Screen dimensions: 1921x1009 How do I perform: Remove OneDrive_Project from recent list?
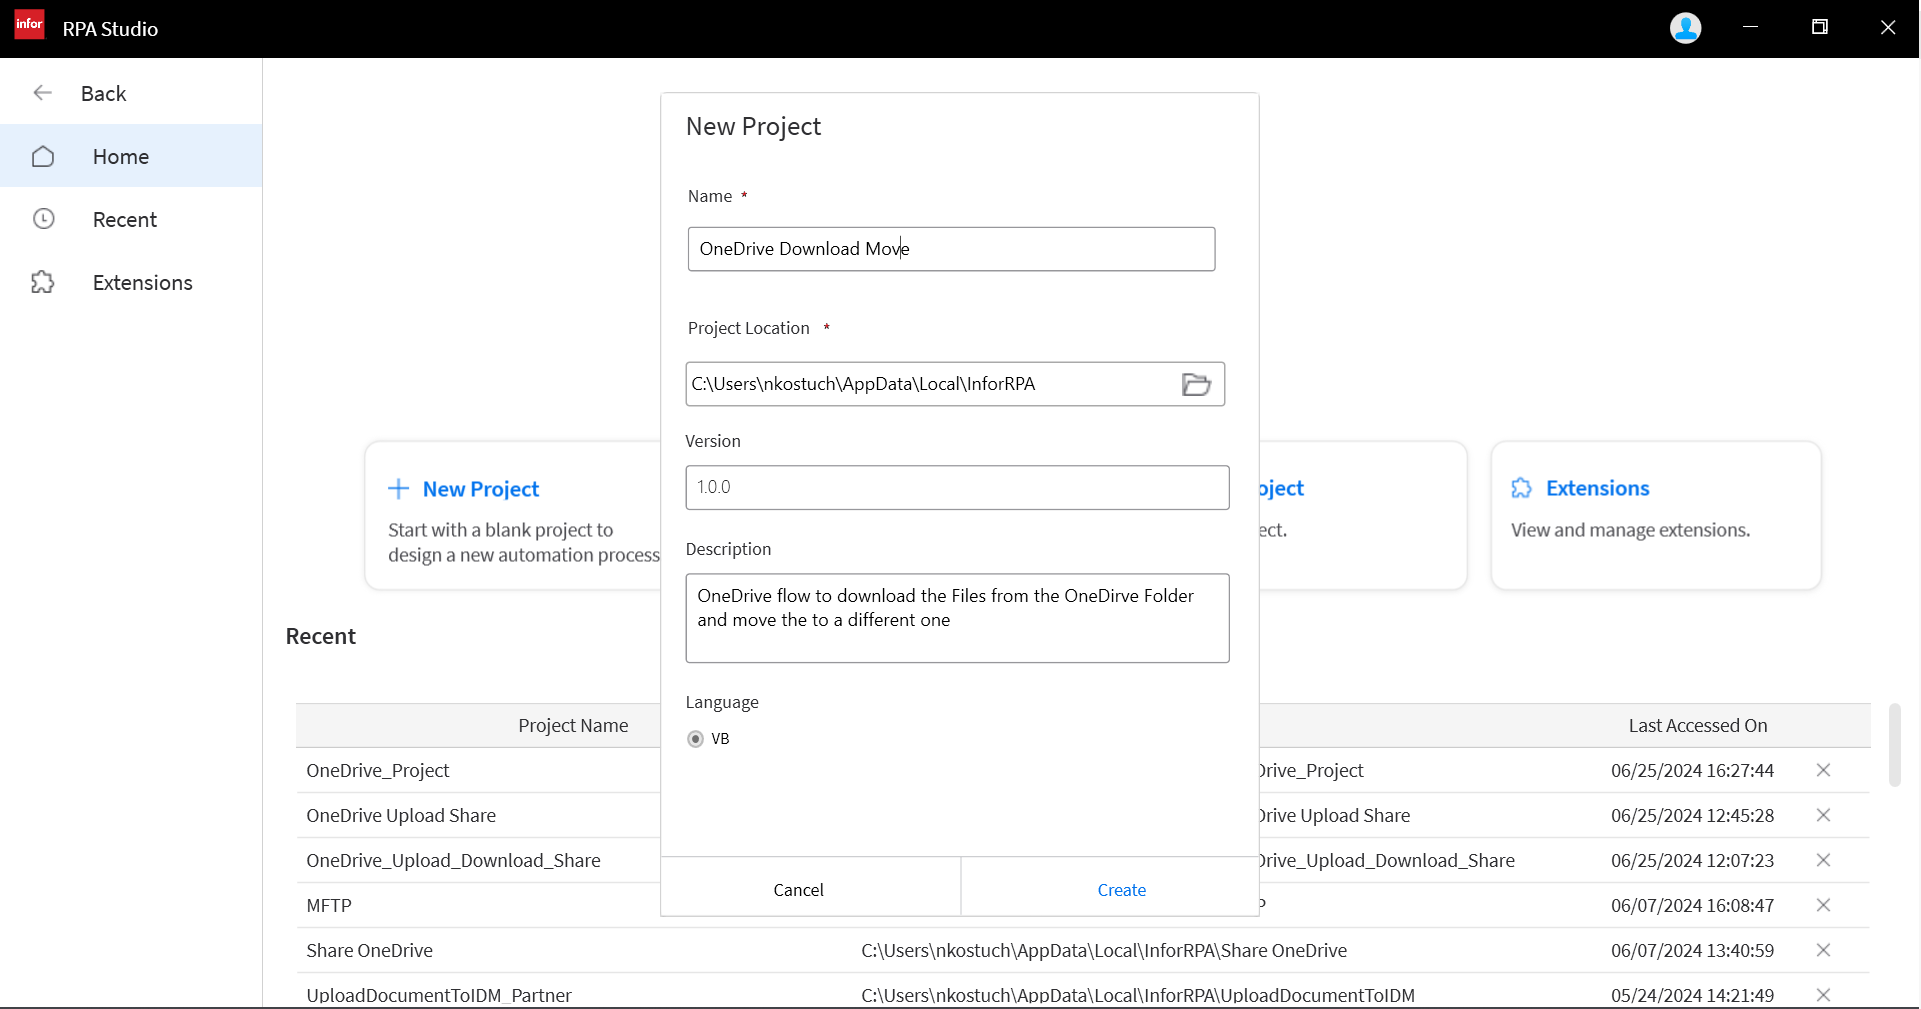[x=1823, y=770]
